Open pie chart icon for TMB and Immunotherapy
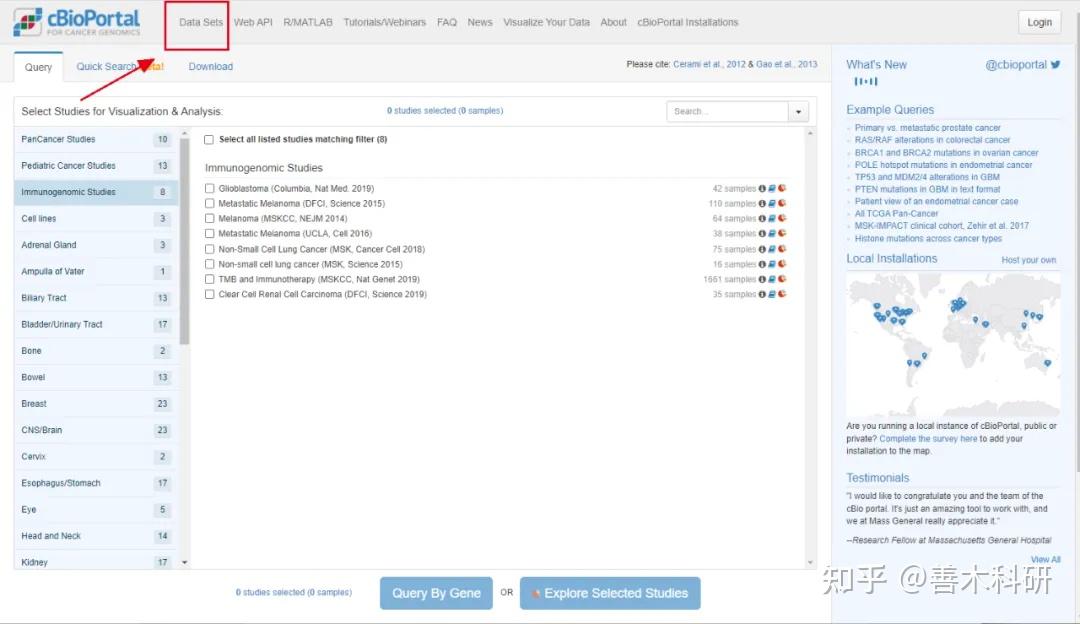The height and width of the screenshot is (624, 1080). coord(782,280)
